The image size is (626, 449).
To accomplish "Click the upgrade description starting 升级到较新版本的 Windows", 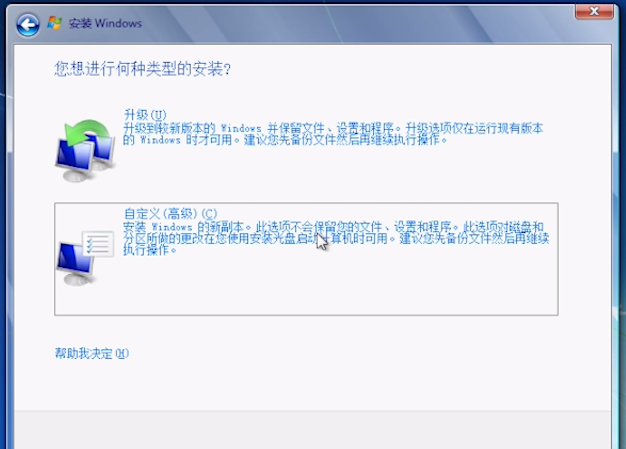I will [333, 134].
